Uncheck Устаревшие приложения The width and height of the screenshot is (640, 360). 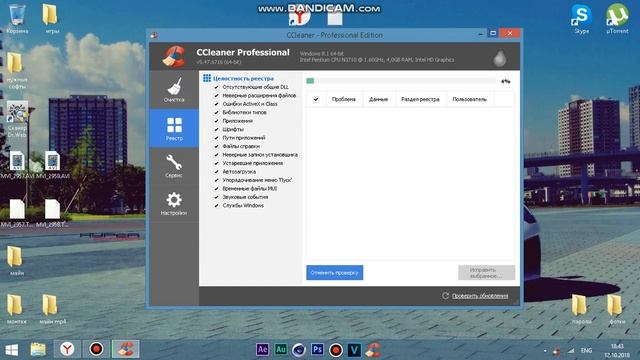point(216,163)
